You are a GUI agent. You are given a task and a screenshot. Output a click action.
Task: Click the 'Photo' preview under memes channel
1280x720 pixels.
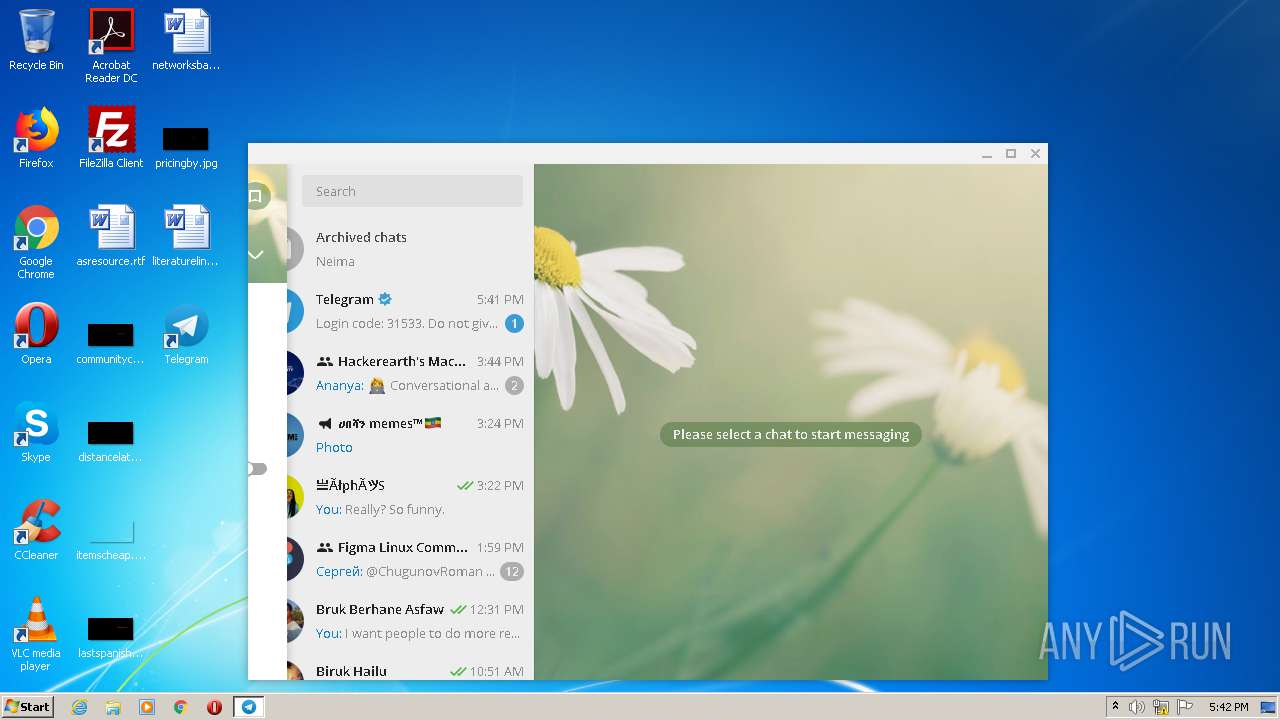(334, 447)
